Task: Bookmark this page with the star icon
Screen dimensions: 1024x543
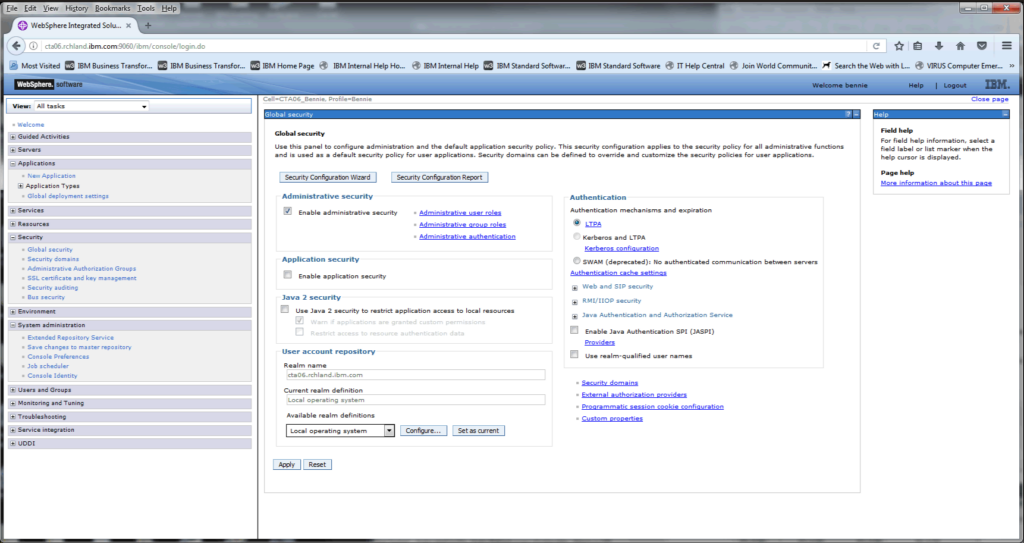Action: (x=899, y=46)
